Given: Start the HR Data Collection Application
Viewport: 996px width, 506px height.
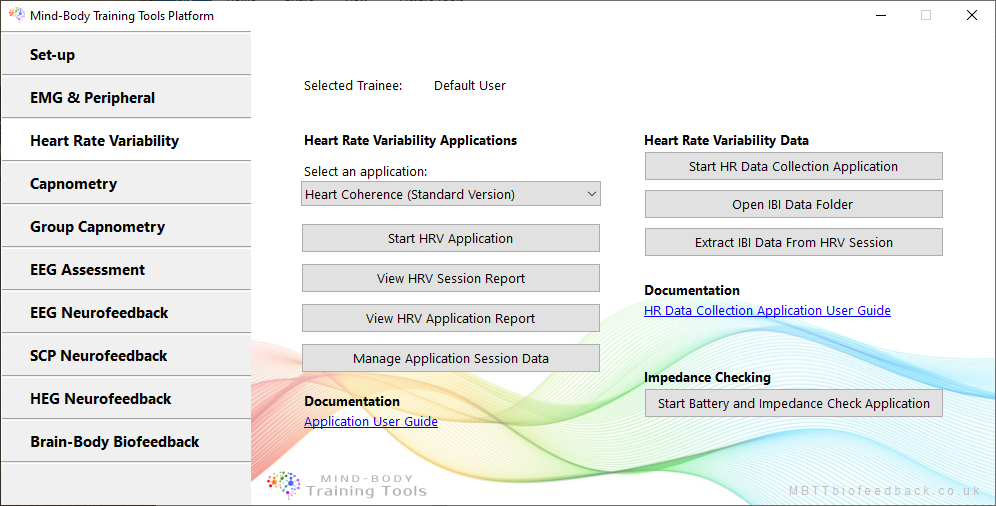Looking at the screenshot, I should click(793, 166).
